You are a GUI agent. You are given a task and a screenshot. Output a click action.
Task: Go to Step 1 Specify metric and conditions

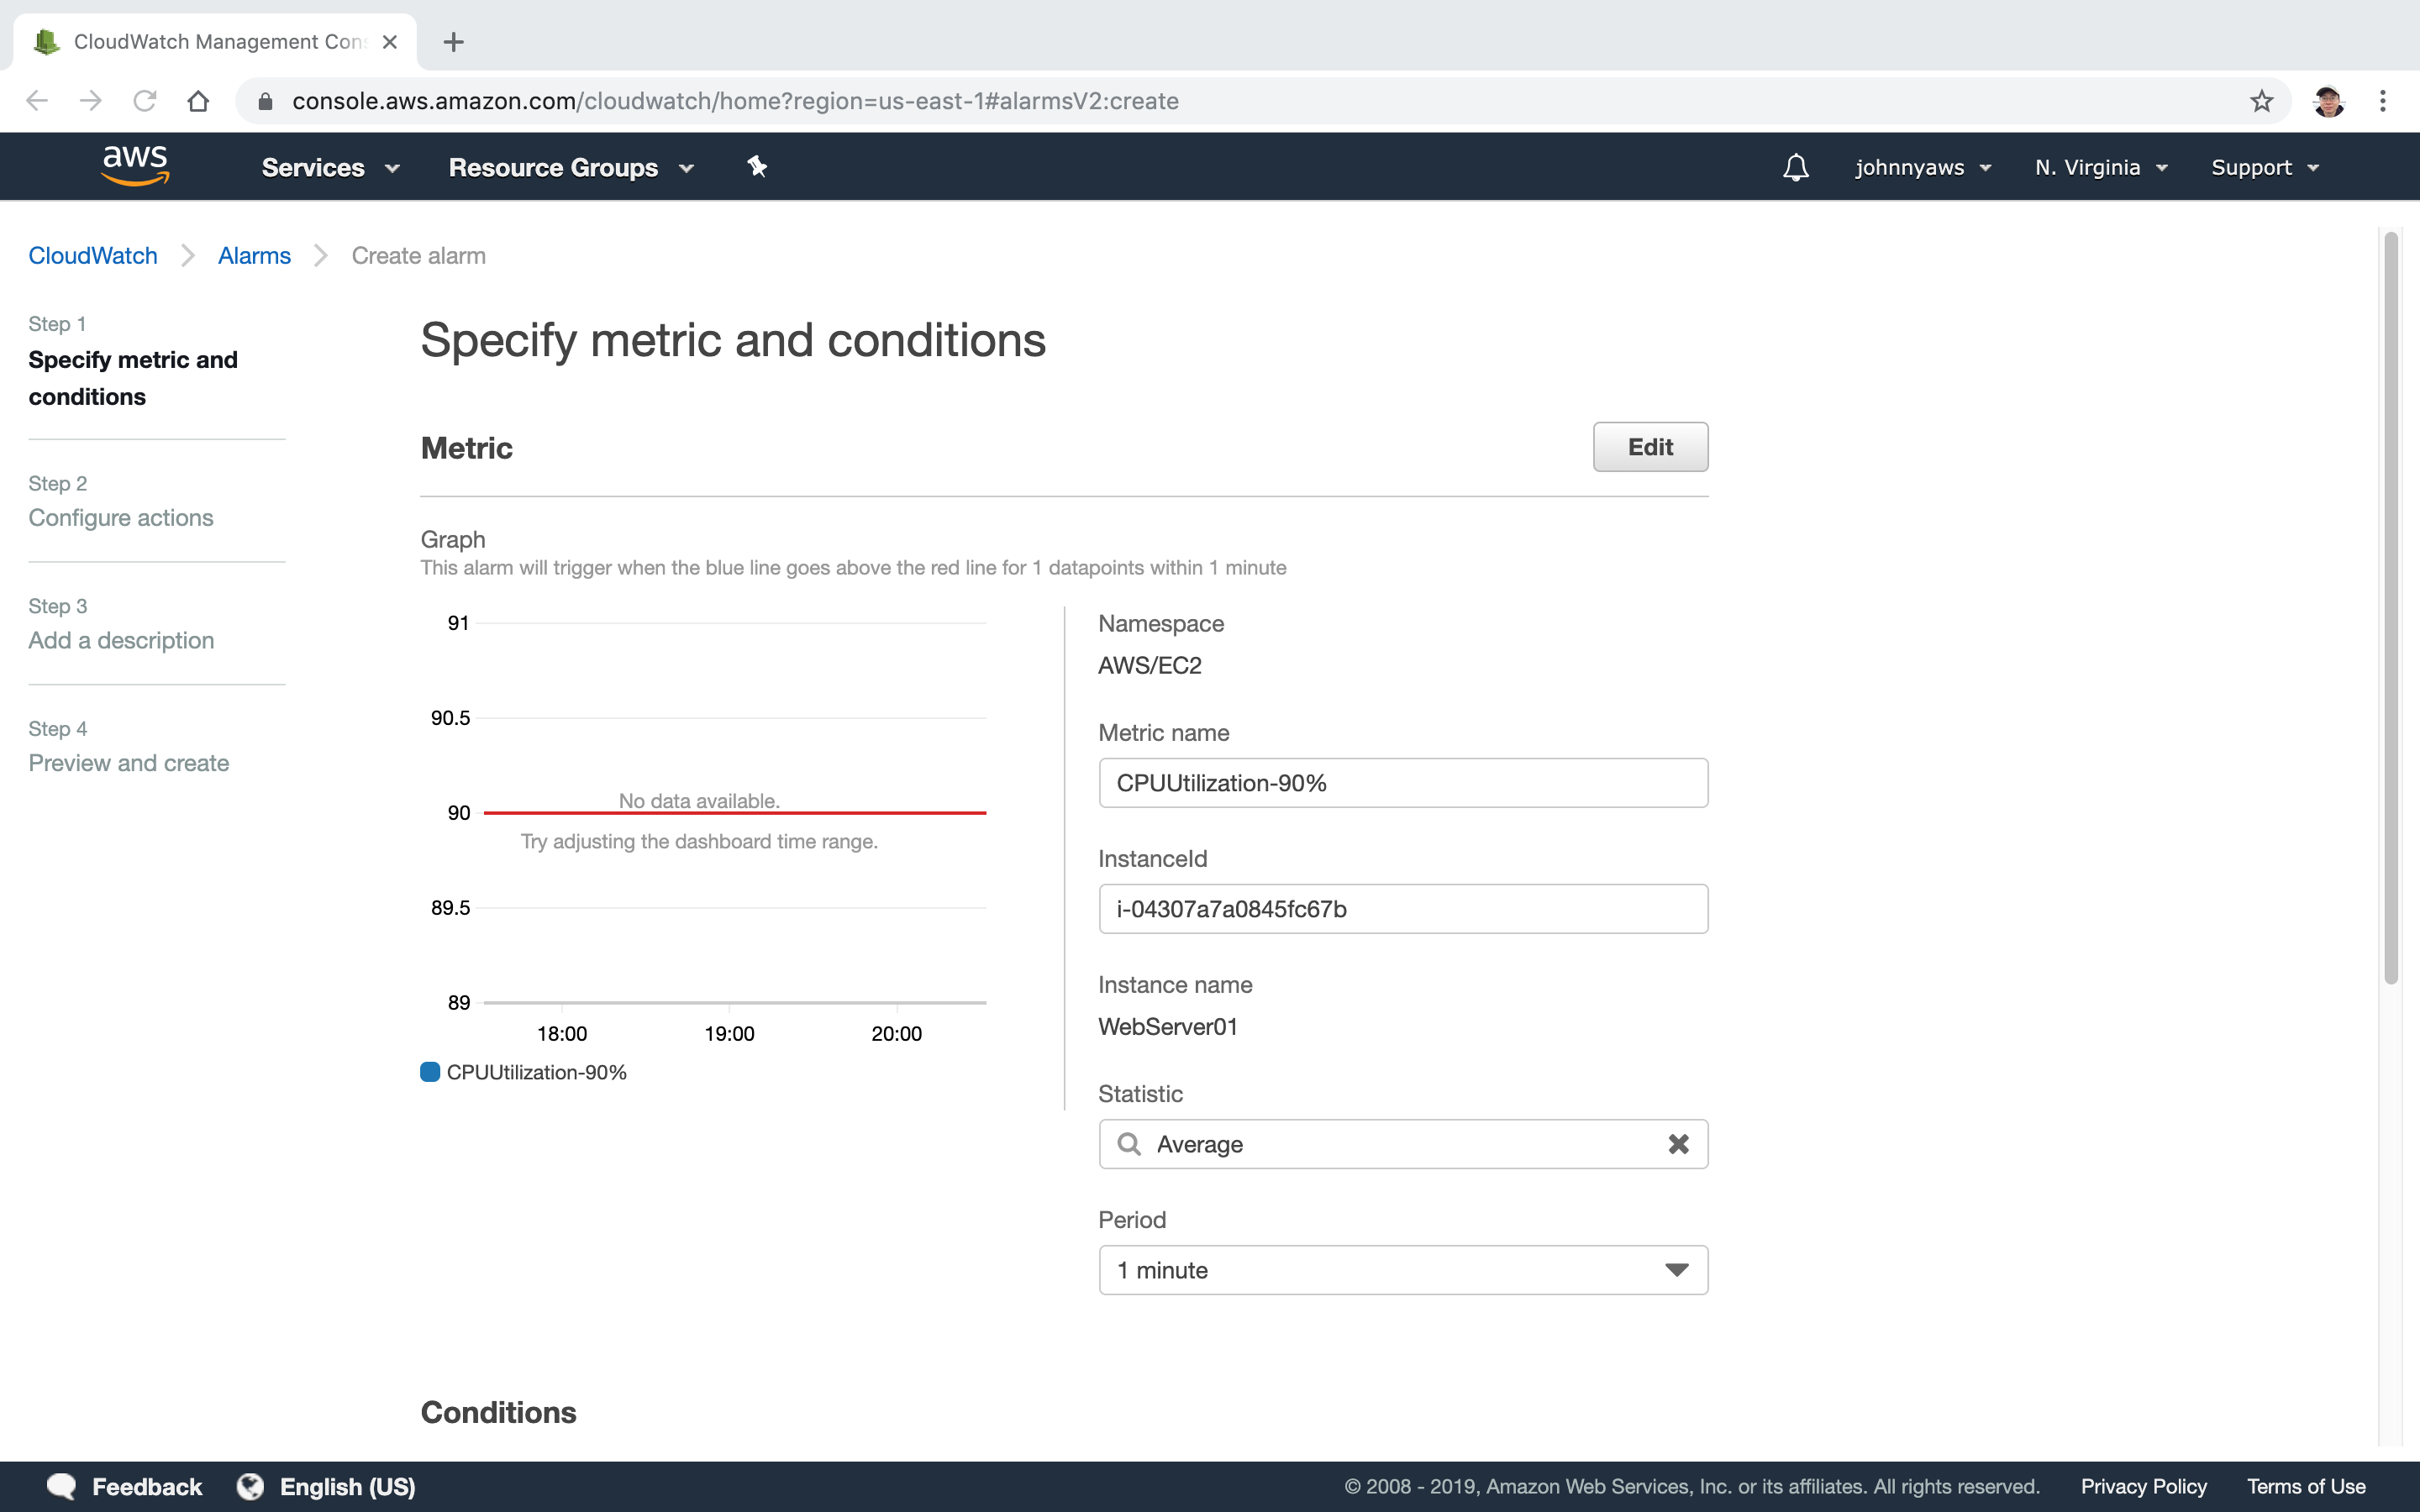point(133,378)
